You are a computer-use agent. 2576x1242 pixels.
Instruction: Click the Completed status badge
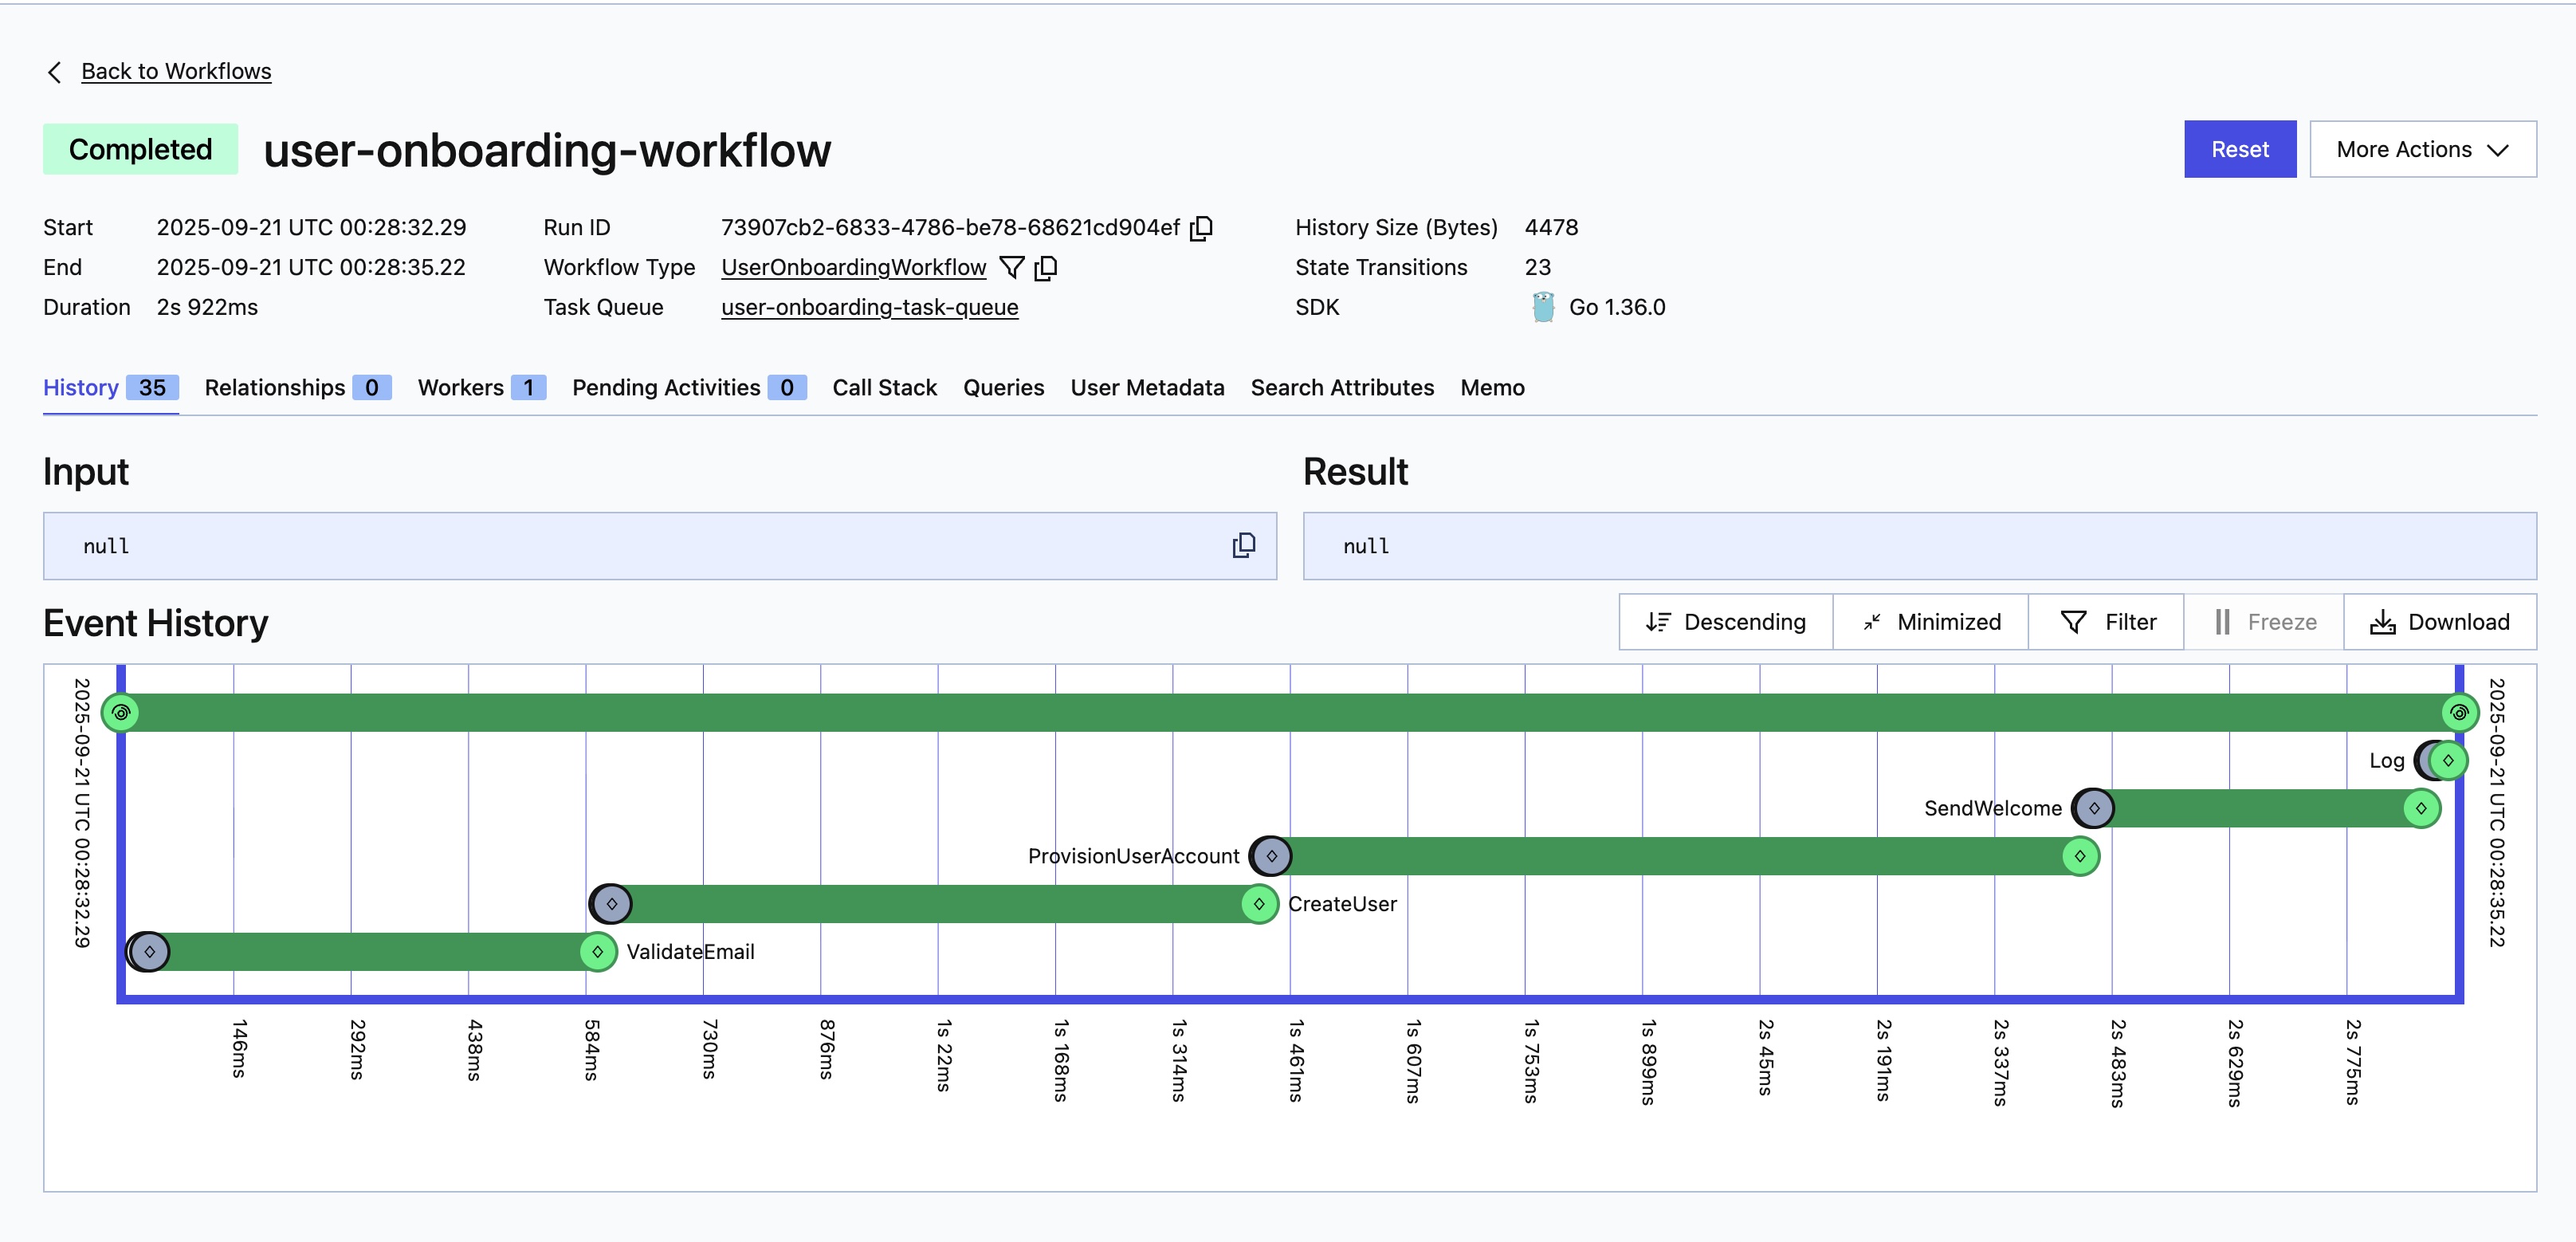coord(140,149)
